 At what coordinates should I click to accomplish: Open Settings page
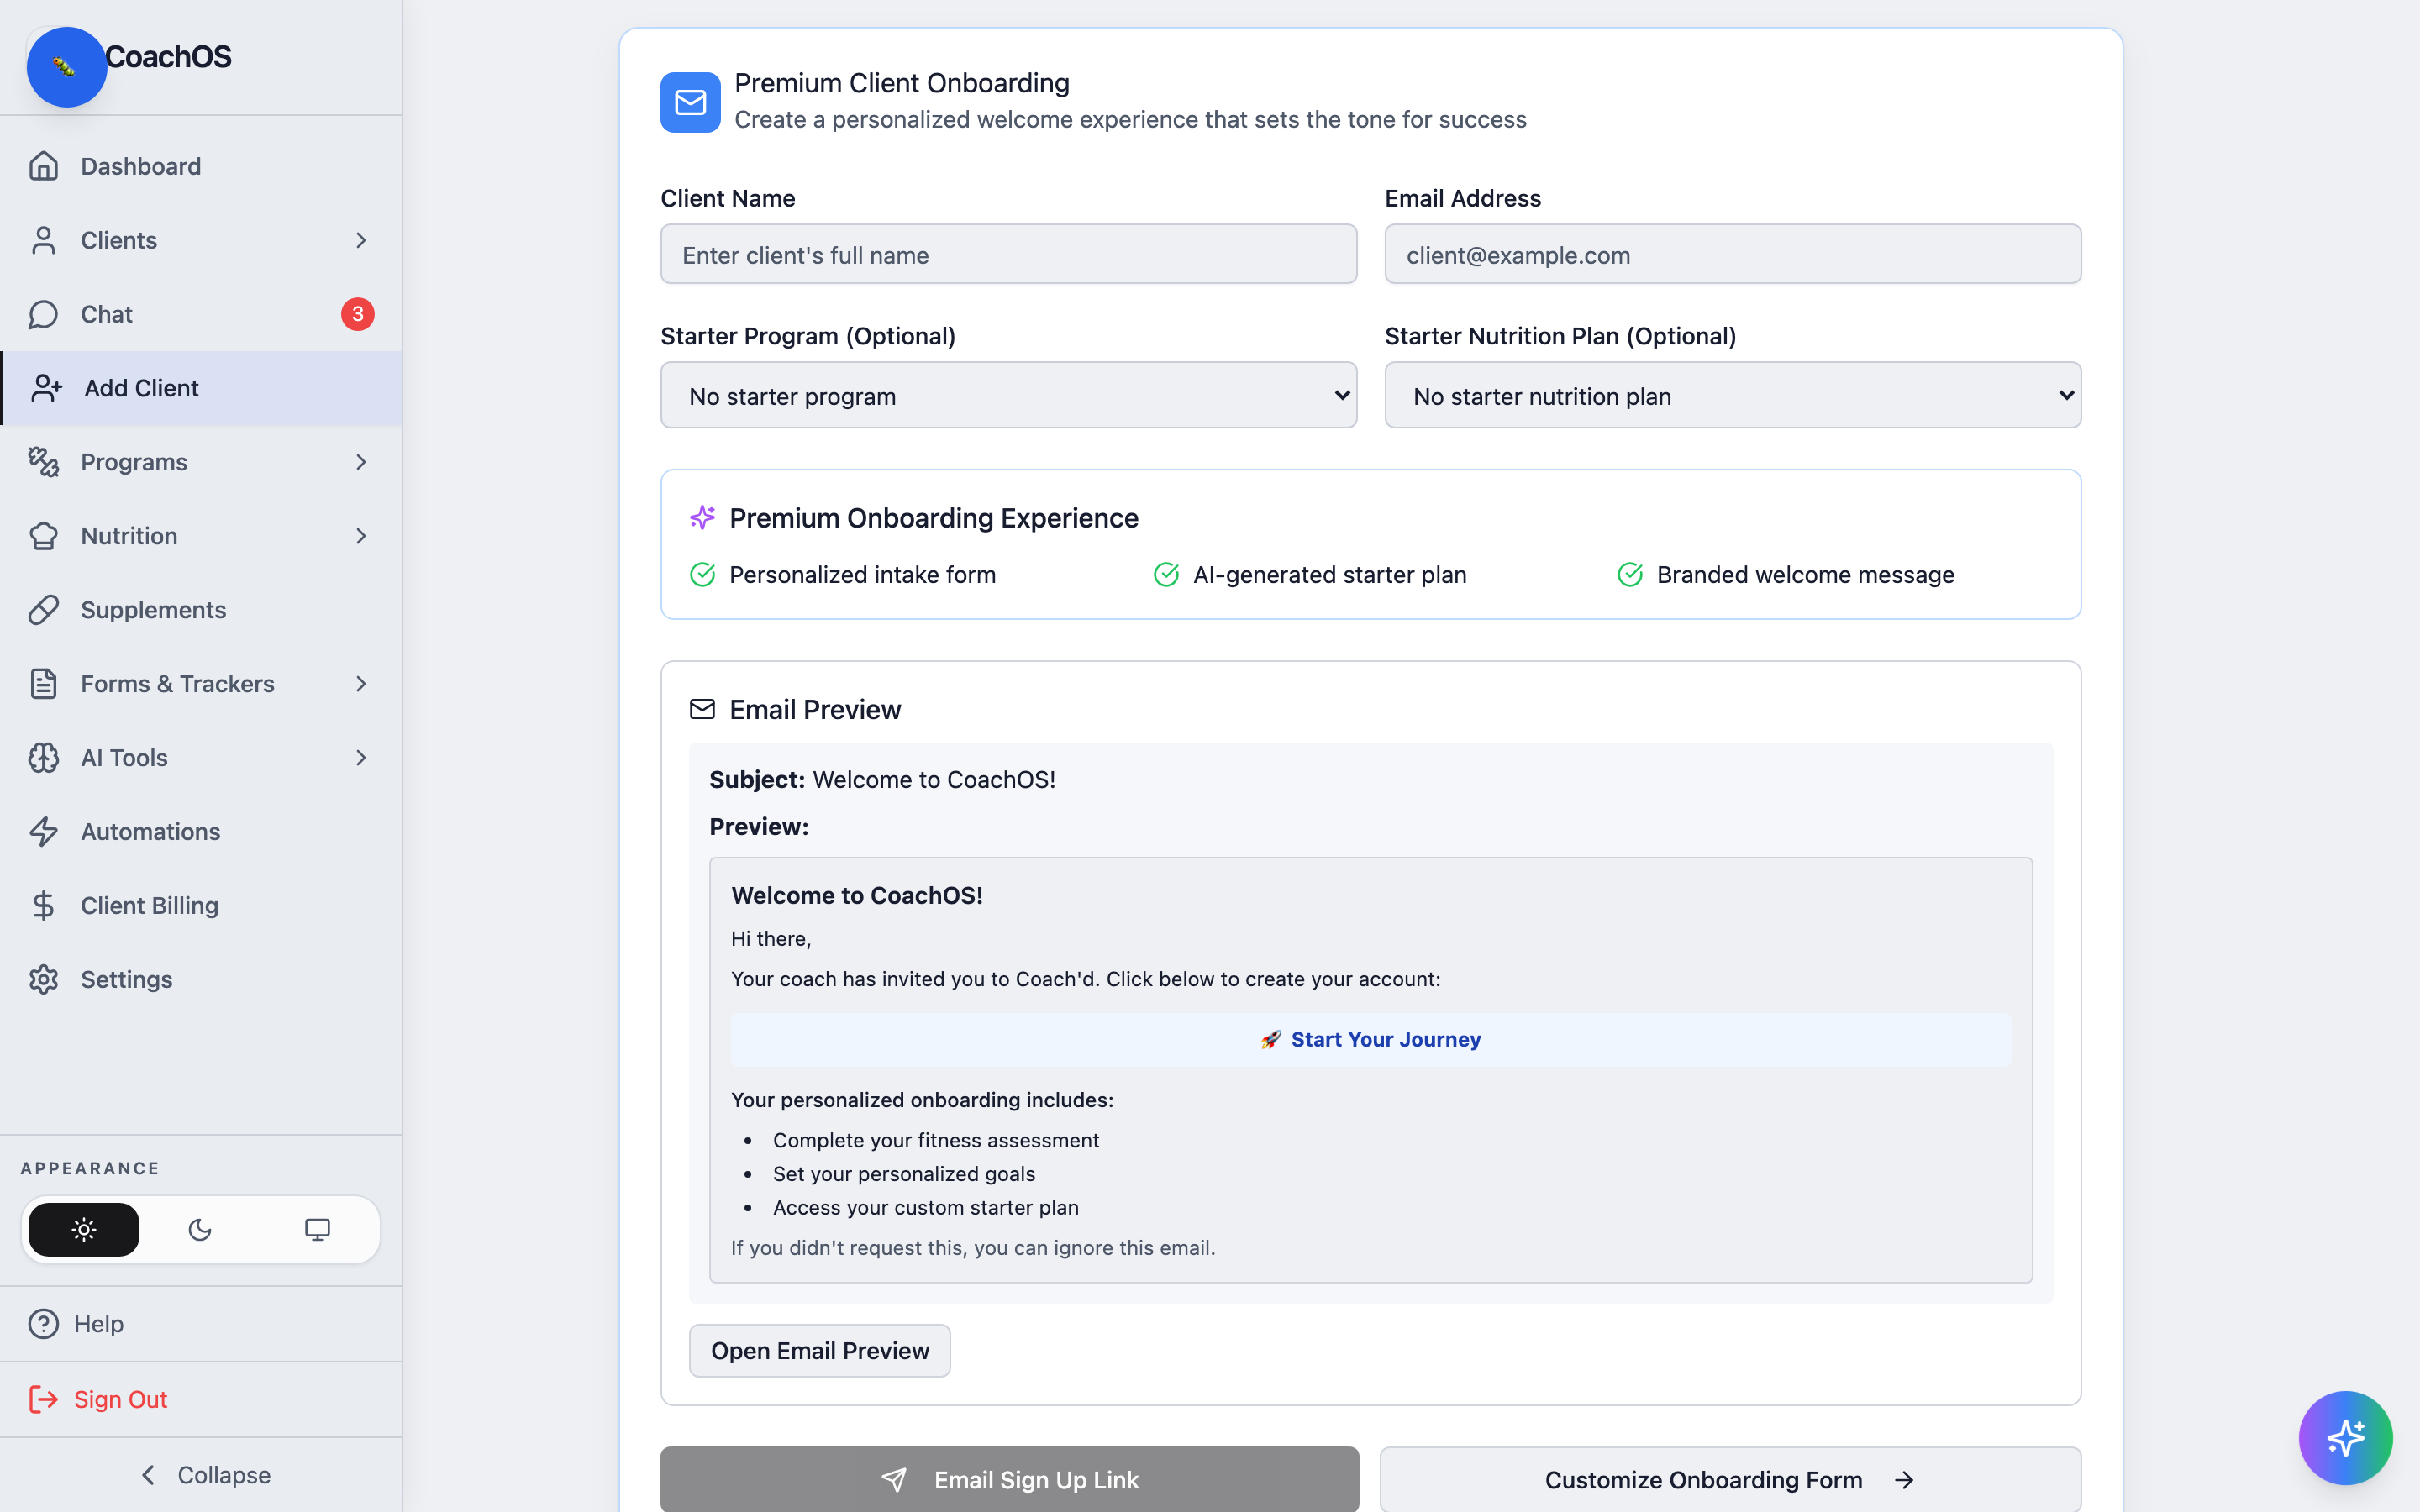pyautogui.click(x=201, y=980)
